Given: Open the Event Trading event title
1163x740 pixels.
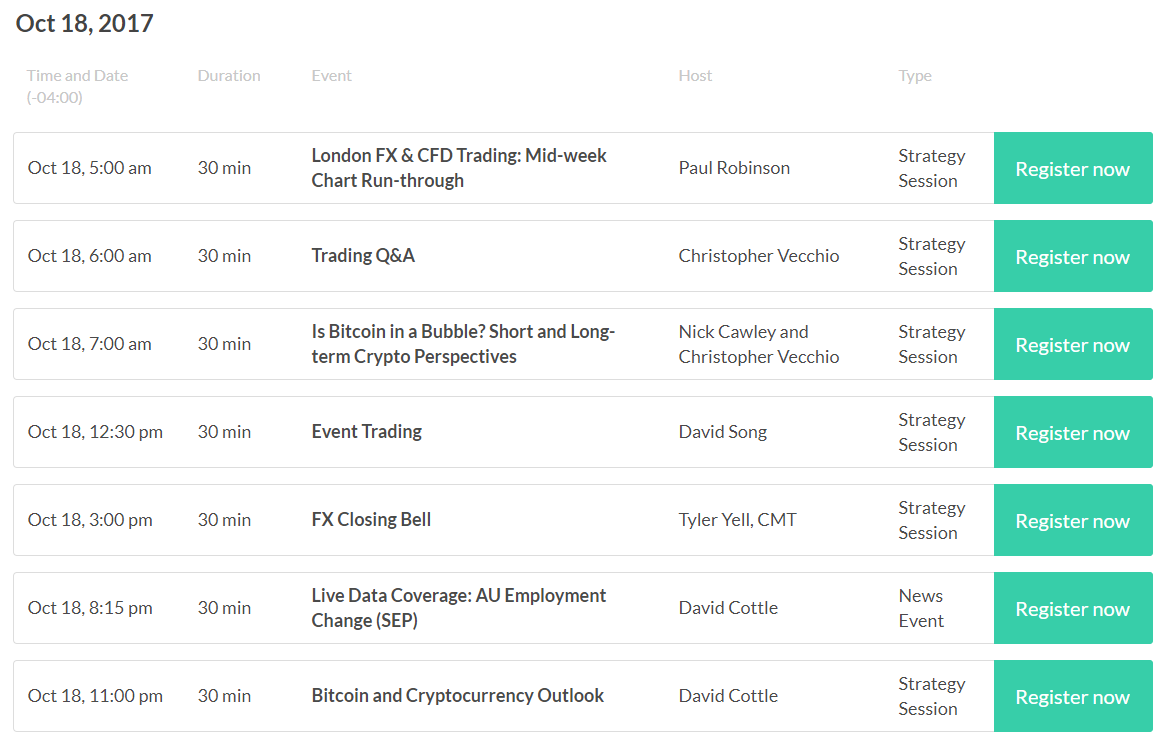Looking at the screenshot, I should coord(366,432).
